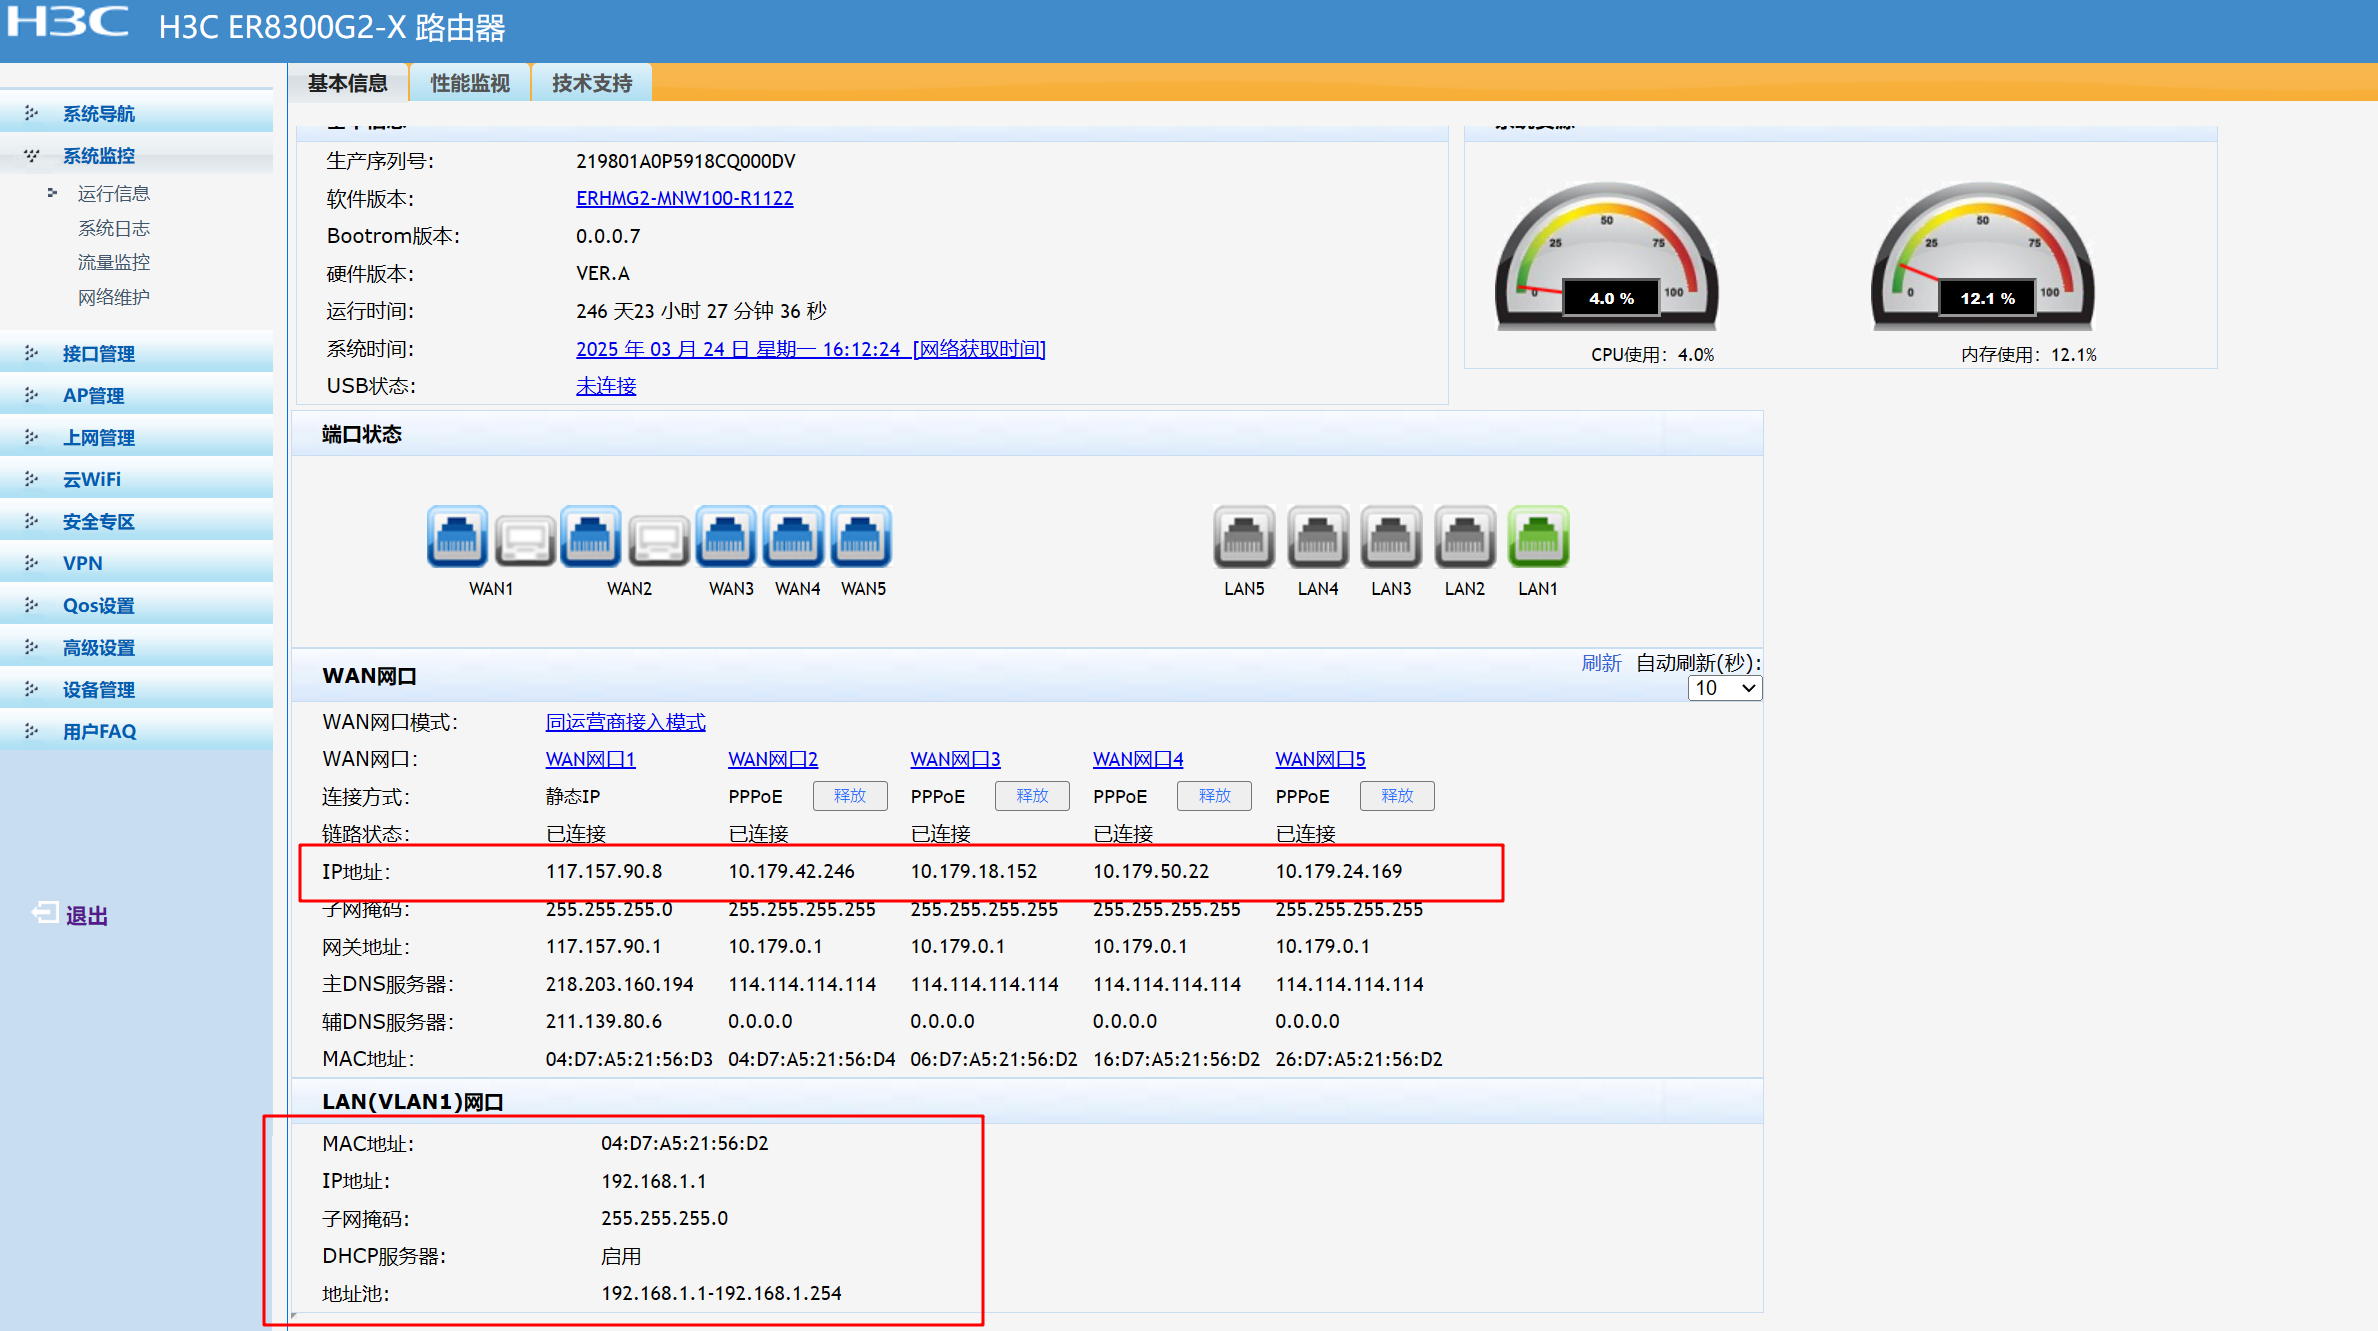Open the 同运营商接入模式 WAN mode link
Screen dimensions: 2378x1331
tap(625, 722)
